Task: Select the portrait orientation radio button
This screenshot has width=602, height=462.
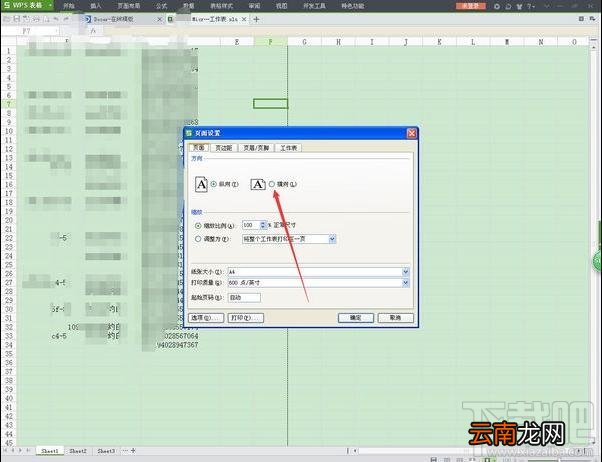Action: 214,184
